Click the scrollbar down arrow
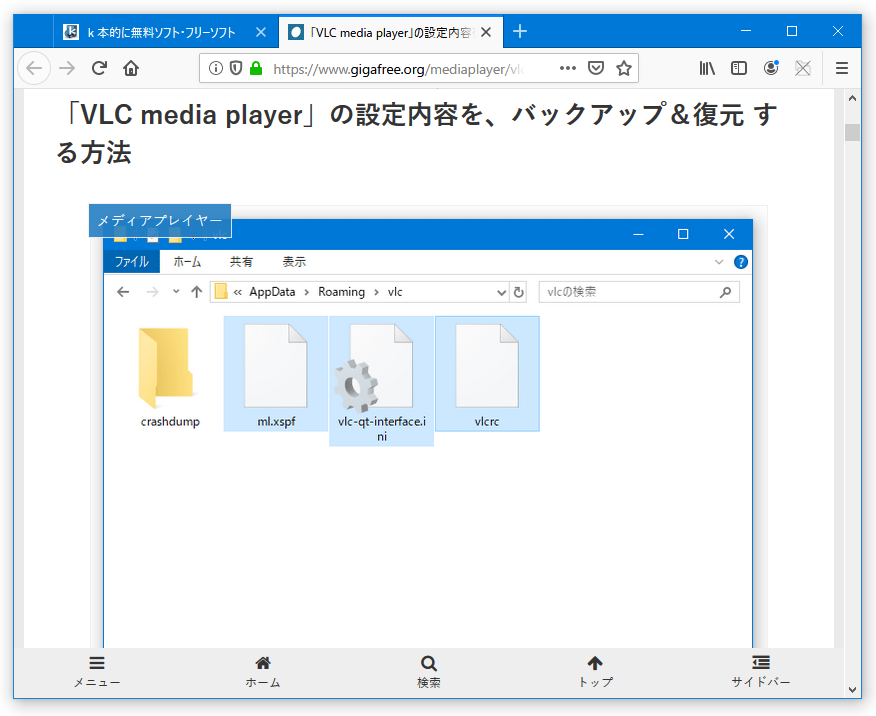Screen dimensions: 876x716 pos(852,690)
